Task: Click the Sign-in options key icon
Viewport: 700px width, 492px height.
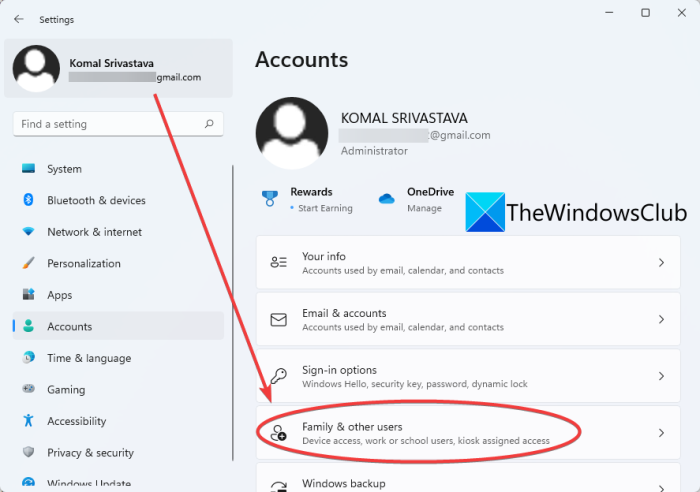Action: pos(279,376)
